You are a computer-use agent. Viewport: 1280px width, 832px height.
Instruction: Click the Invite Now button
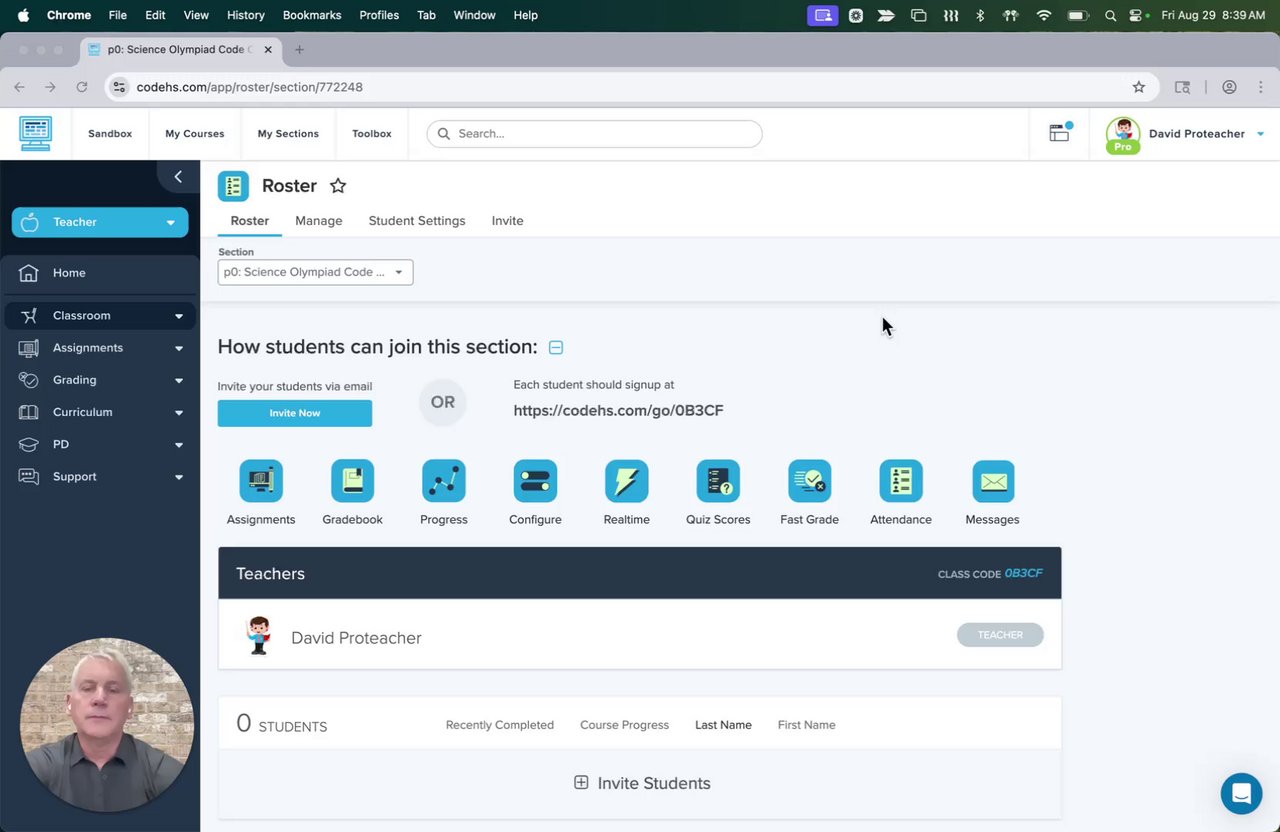click(x=295, y=413)
